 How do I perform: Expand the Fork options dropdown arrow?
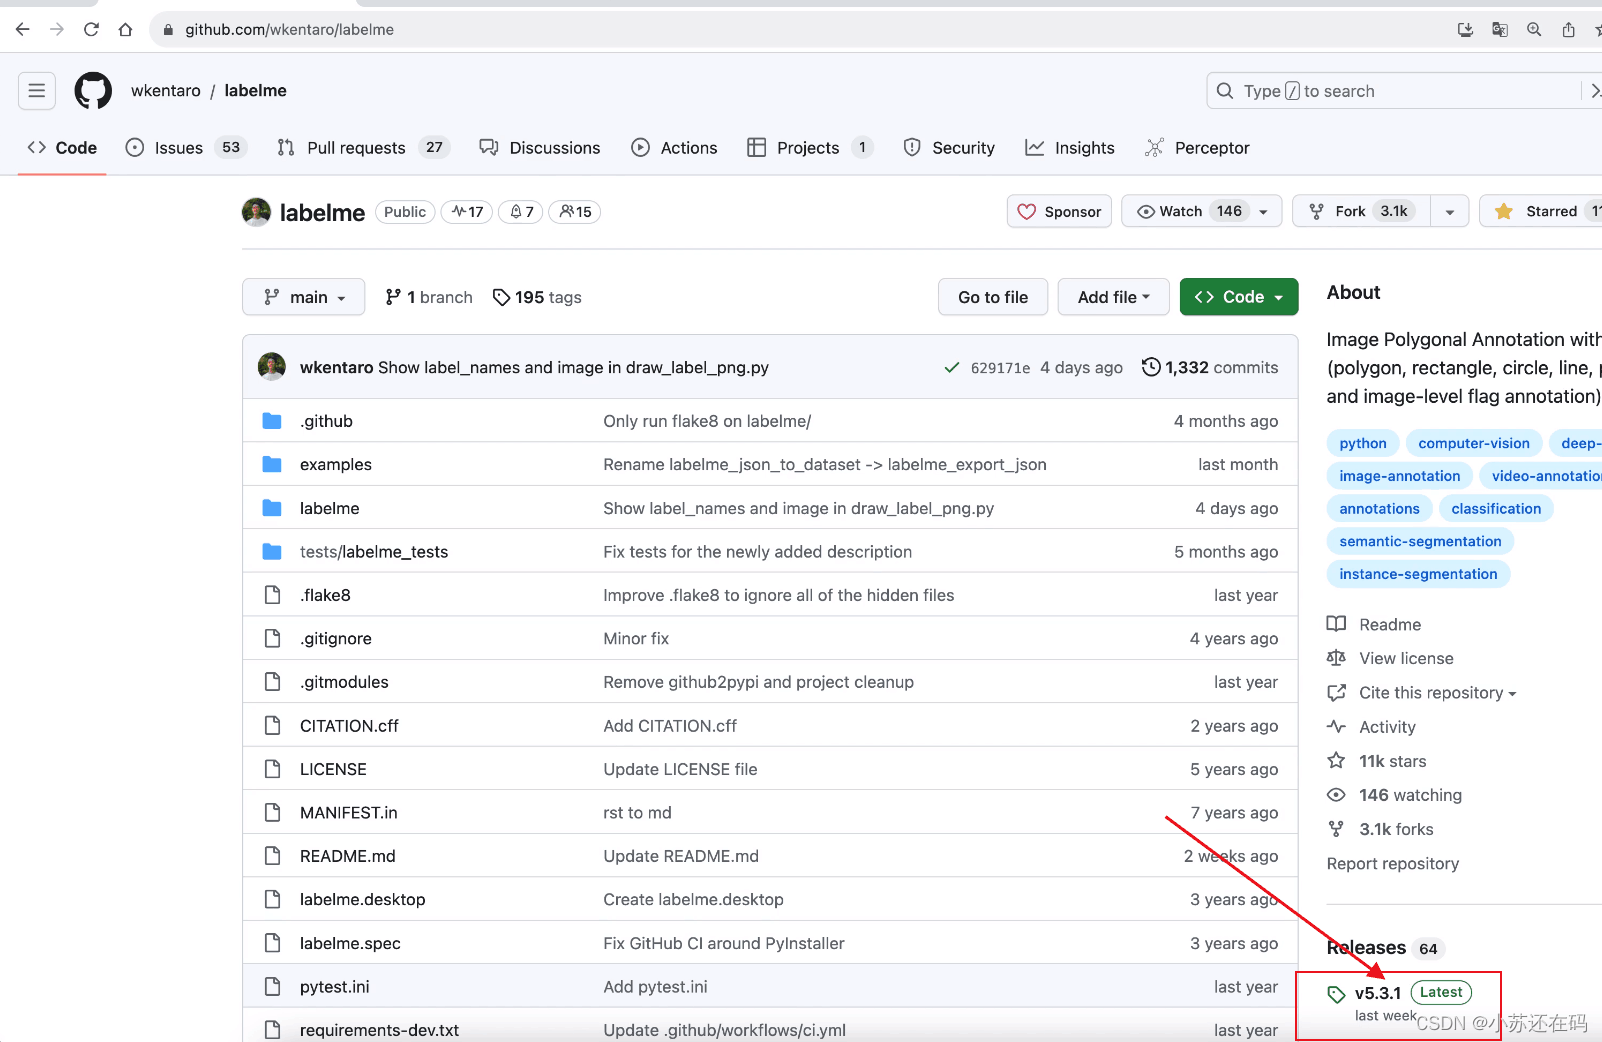coord(1450,211)
